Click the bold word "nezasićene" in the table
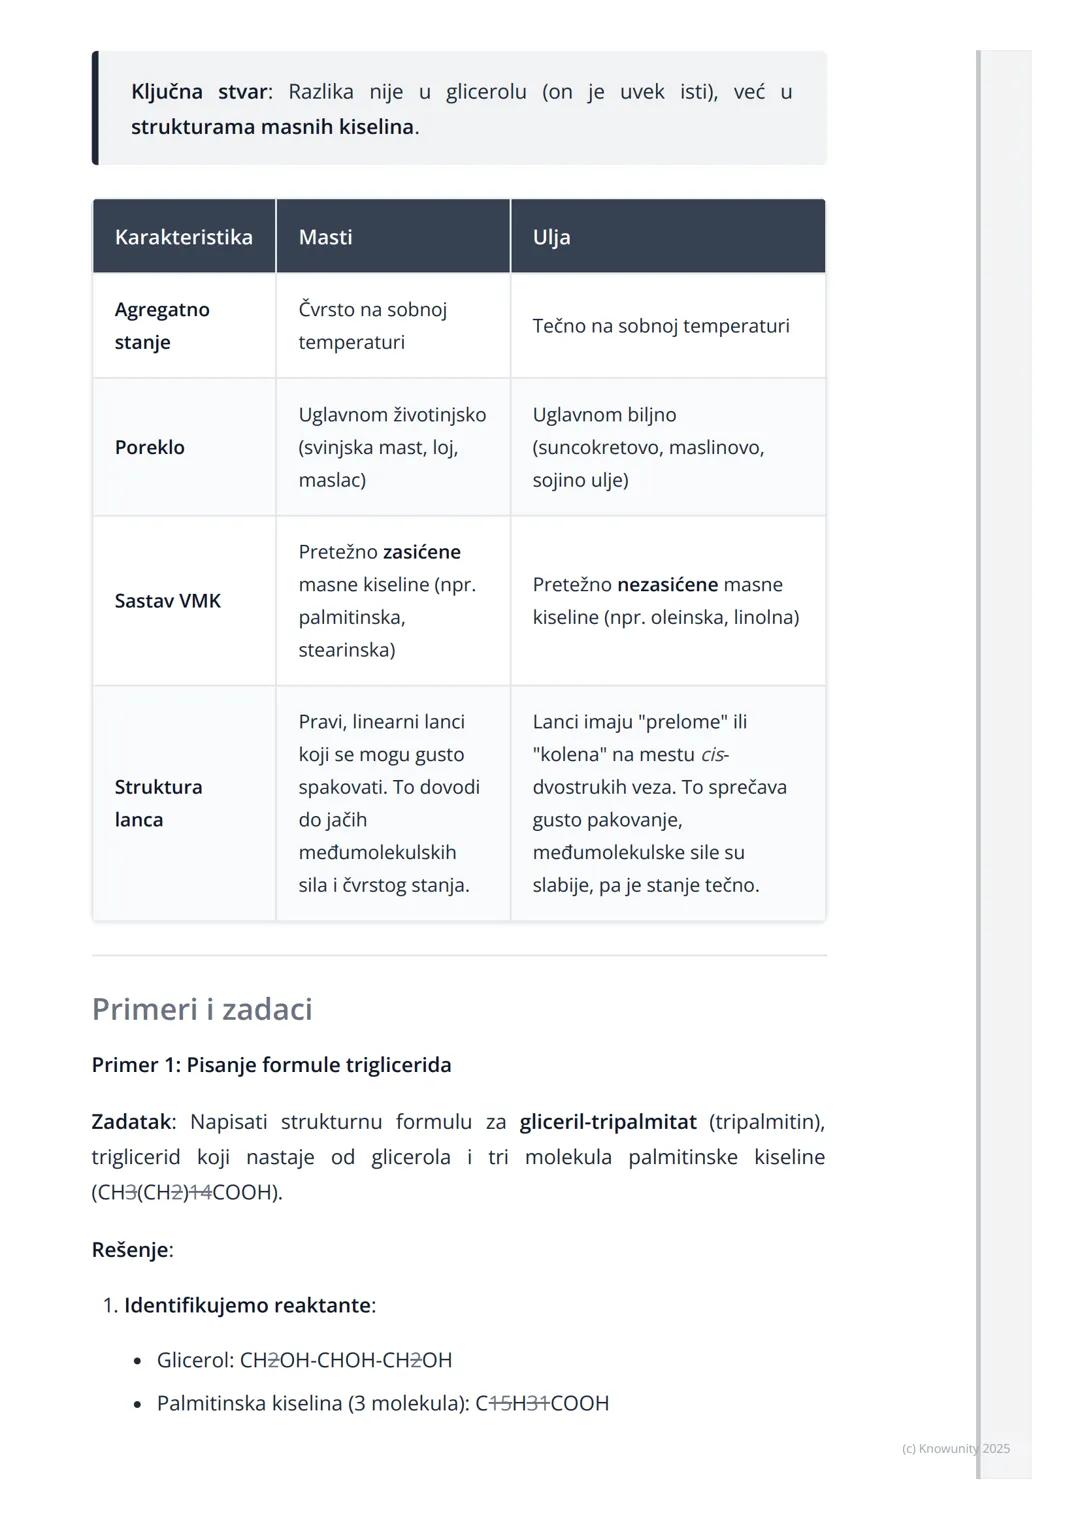The height and width of the screenshot is (1528, 1080). [x=667, y=585]
